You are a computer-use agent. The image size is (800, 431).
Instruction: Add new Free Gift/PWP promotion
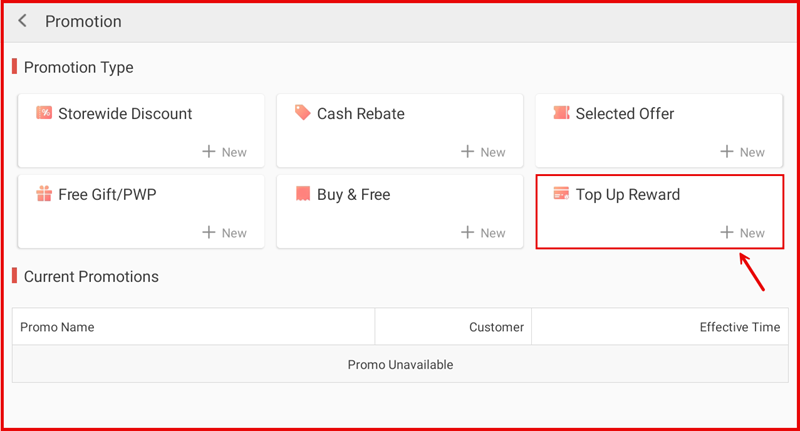(x=224, y=233)
